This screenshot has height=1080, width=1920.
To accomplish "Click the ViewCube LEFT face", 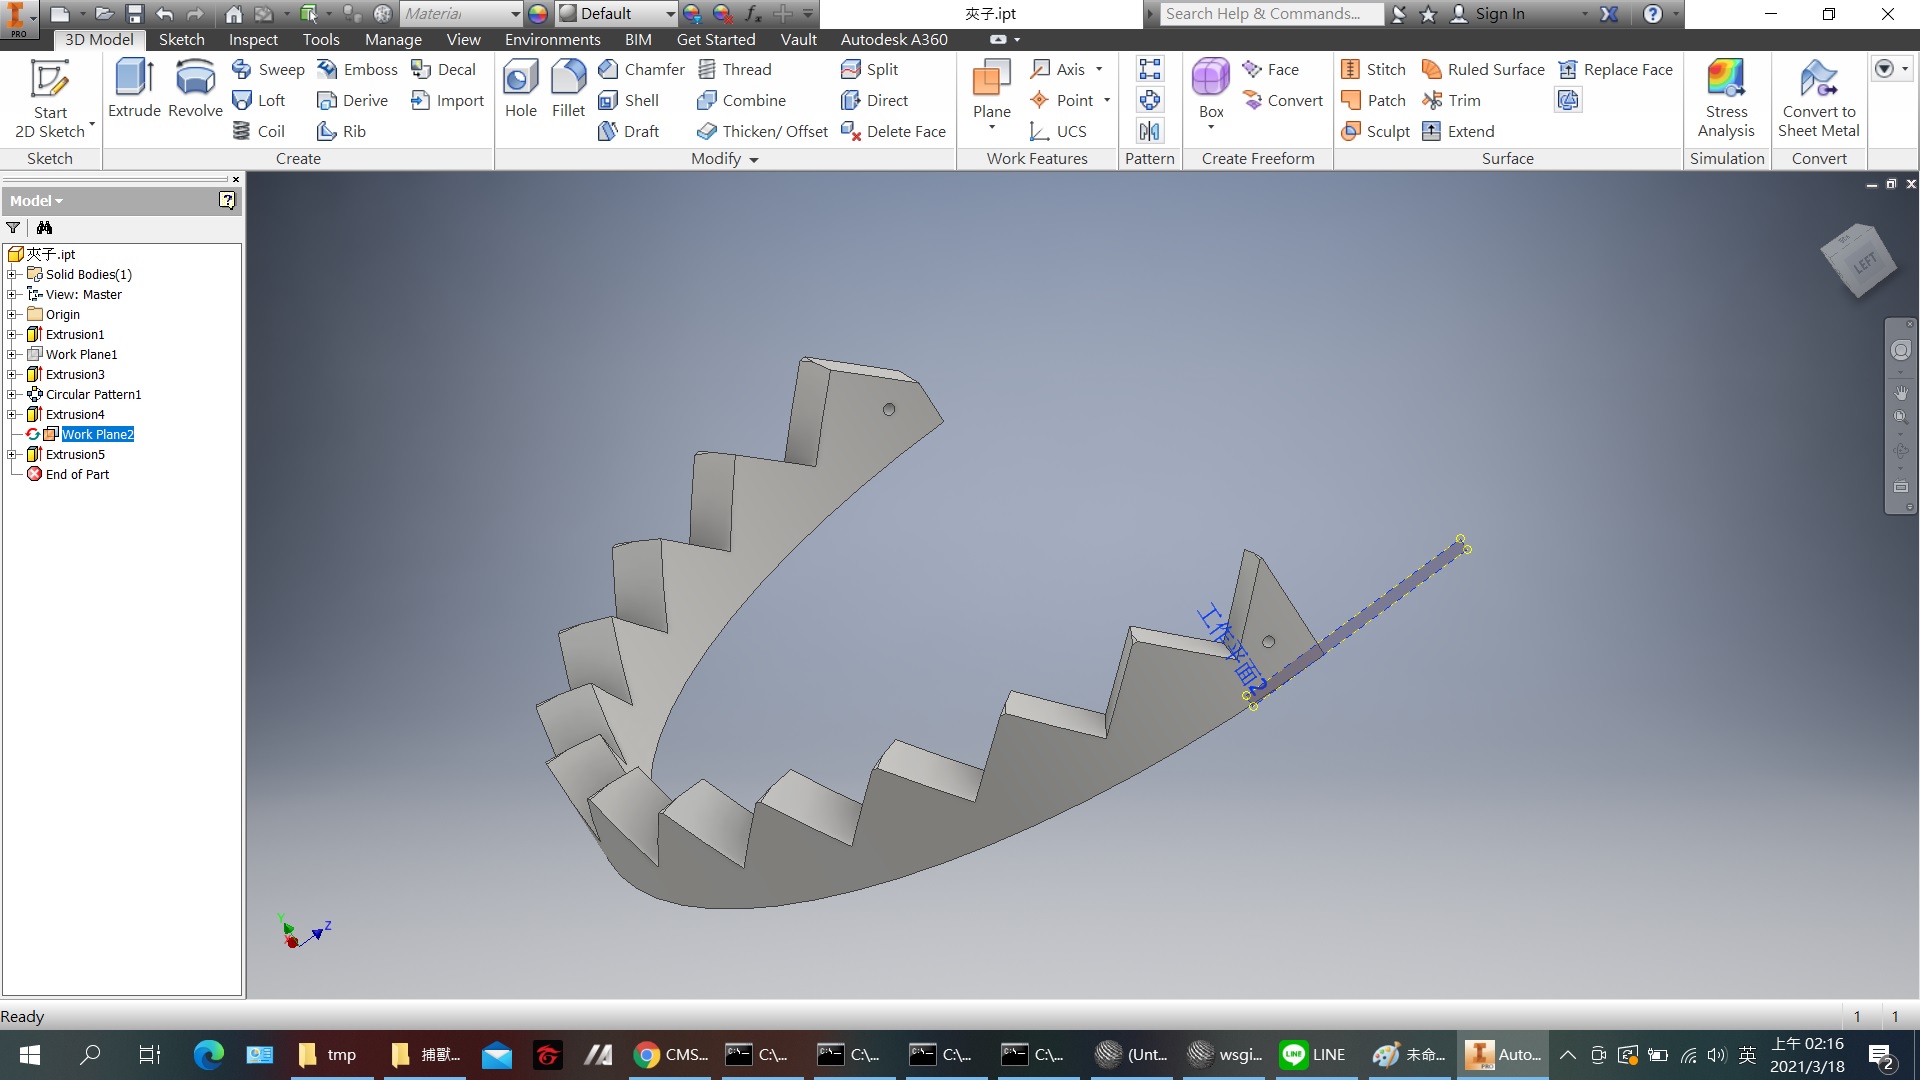I will point(1863,264).
